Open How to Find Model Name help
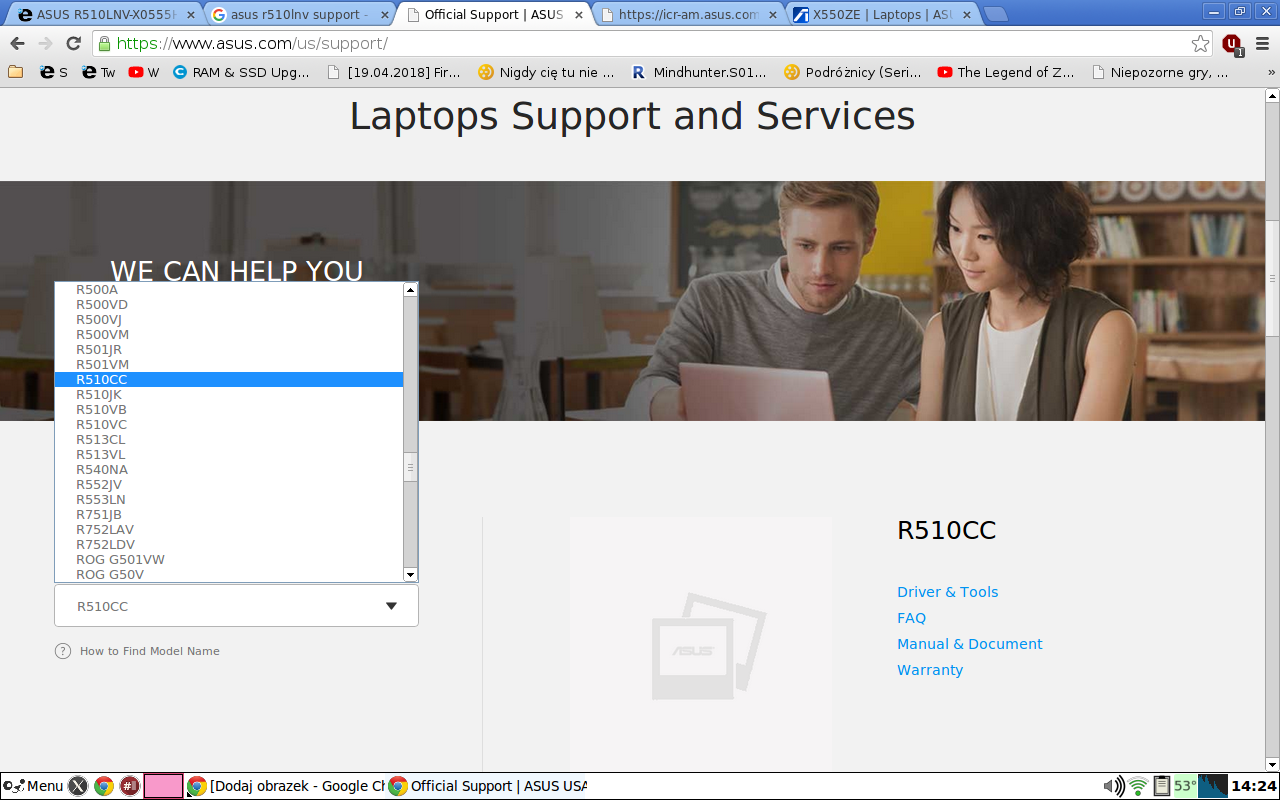The height and width of the screenshot is (800, 1280). [x=150, y=651]
